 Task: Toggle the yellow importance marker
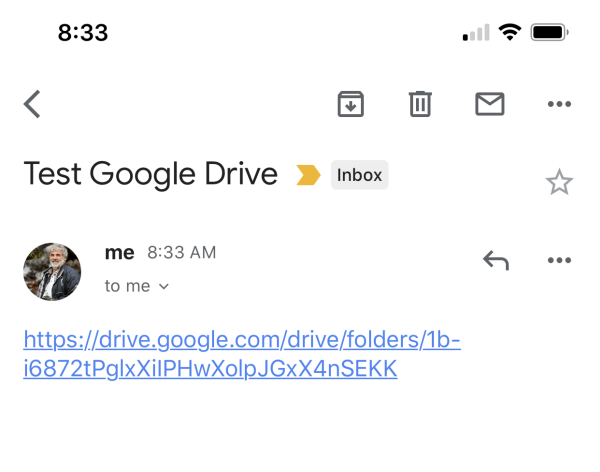(308, 175)
